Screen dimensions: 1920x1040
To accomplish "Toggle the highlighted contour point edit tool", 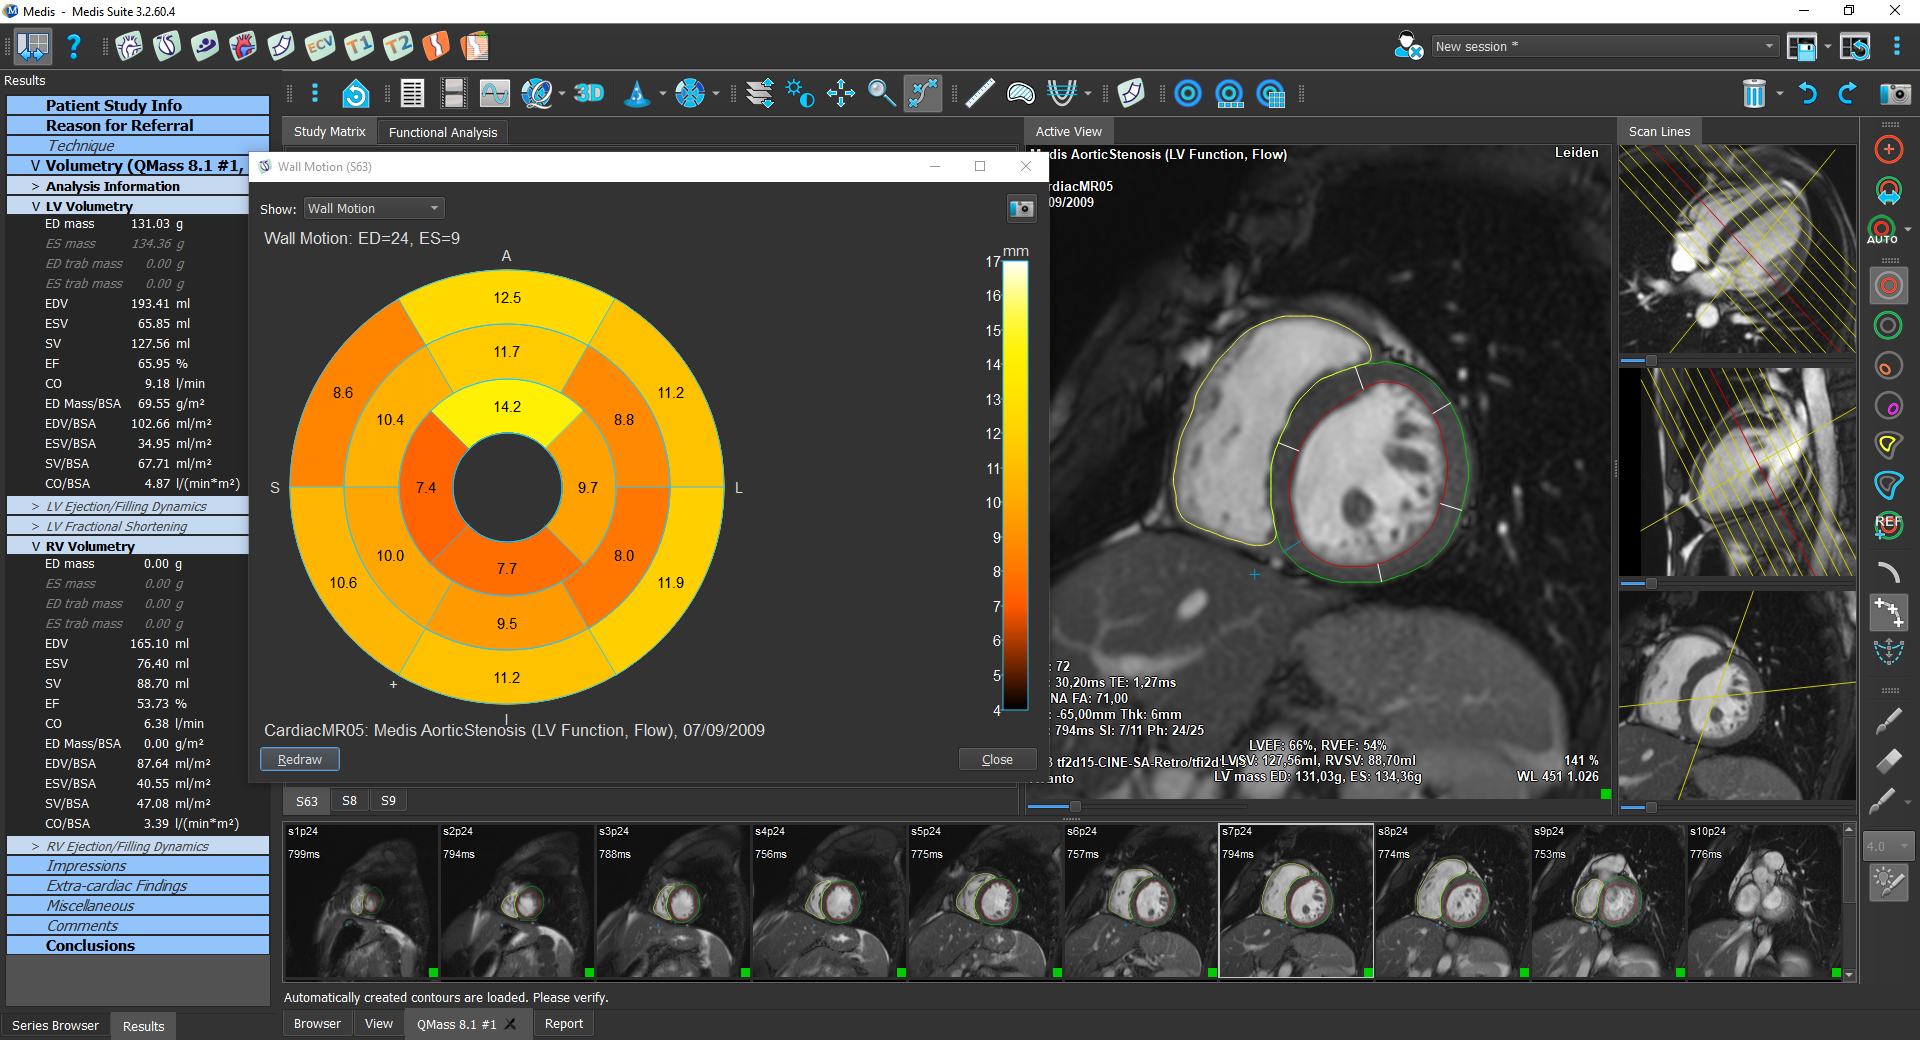I will (1888, 611).
